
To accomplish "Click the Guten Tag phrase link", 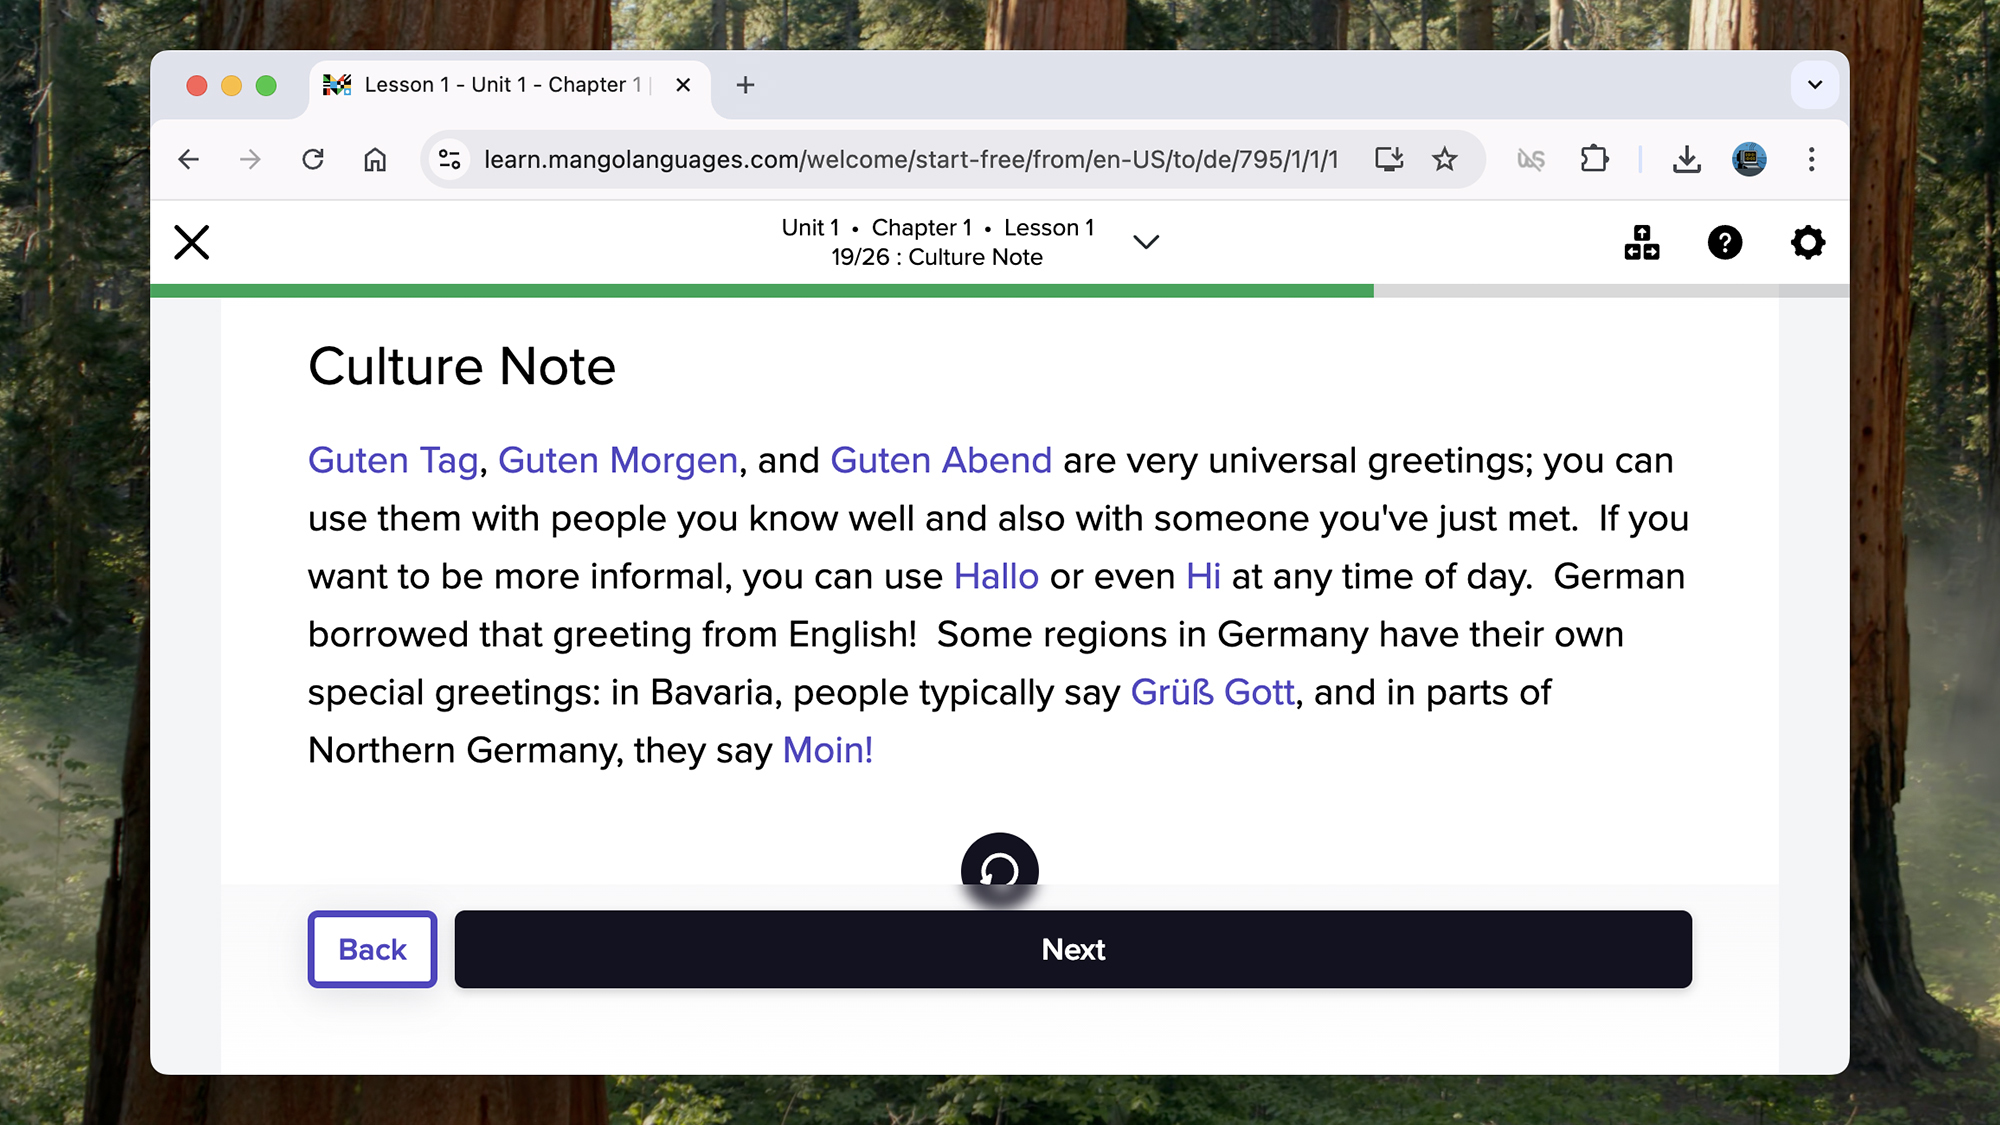I will click(x=393, y=460).
